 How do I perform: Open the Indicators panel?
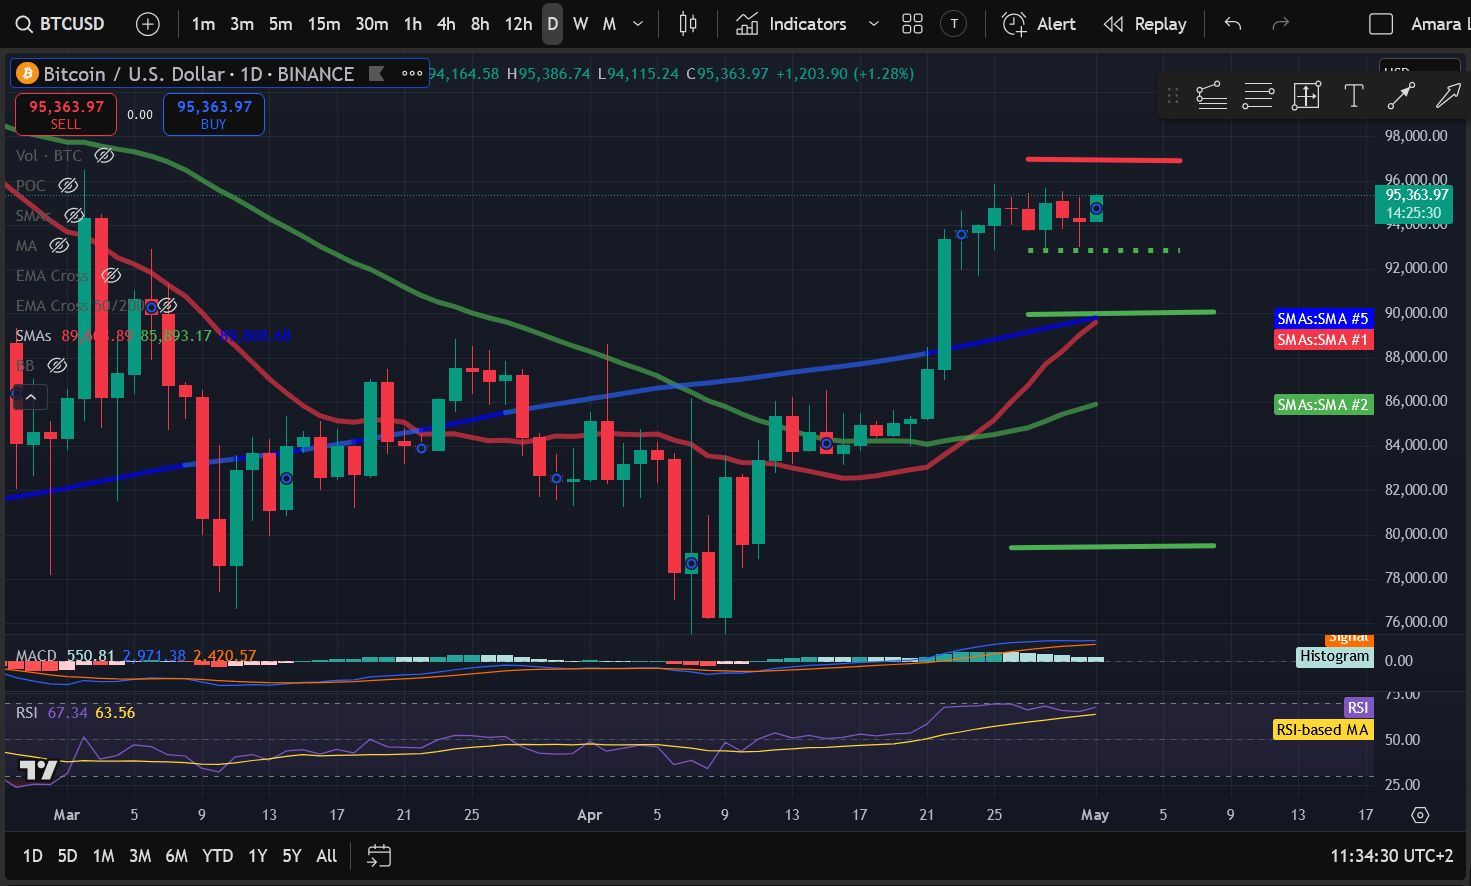click(x=797, y=23)
